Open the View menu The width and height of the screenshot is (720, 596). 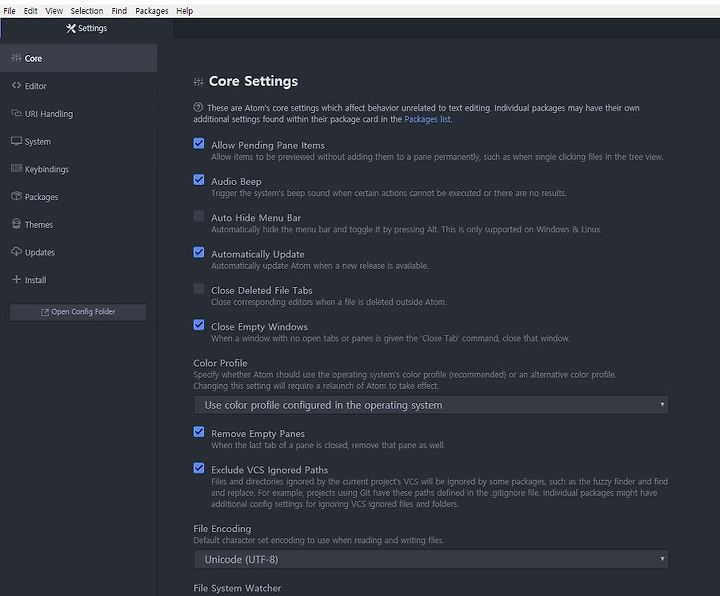(54, 11)
